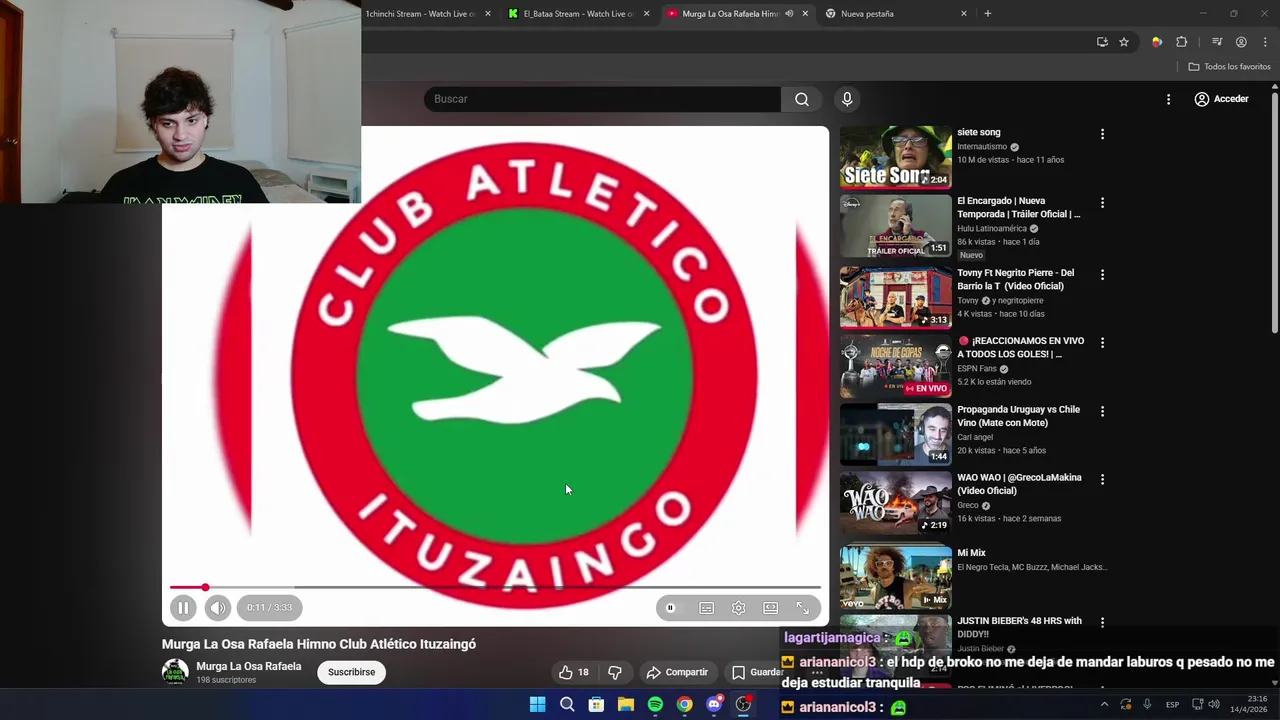Viewport: 1280px width, 720px height.
Task: Save the video with the Guardar bookmark
Action: (756, 672)
